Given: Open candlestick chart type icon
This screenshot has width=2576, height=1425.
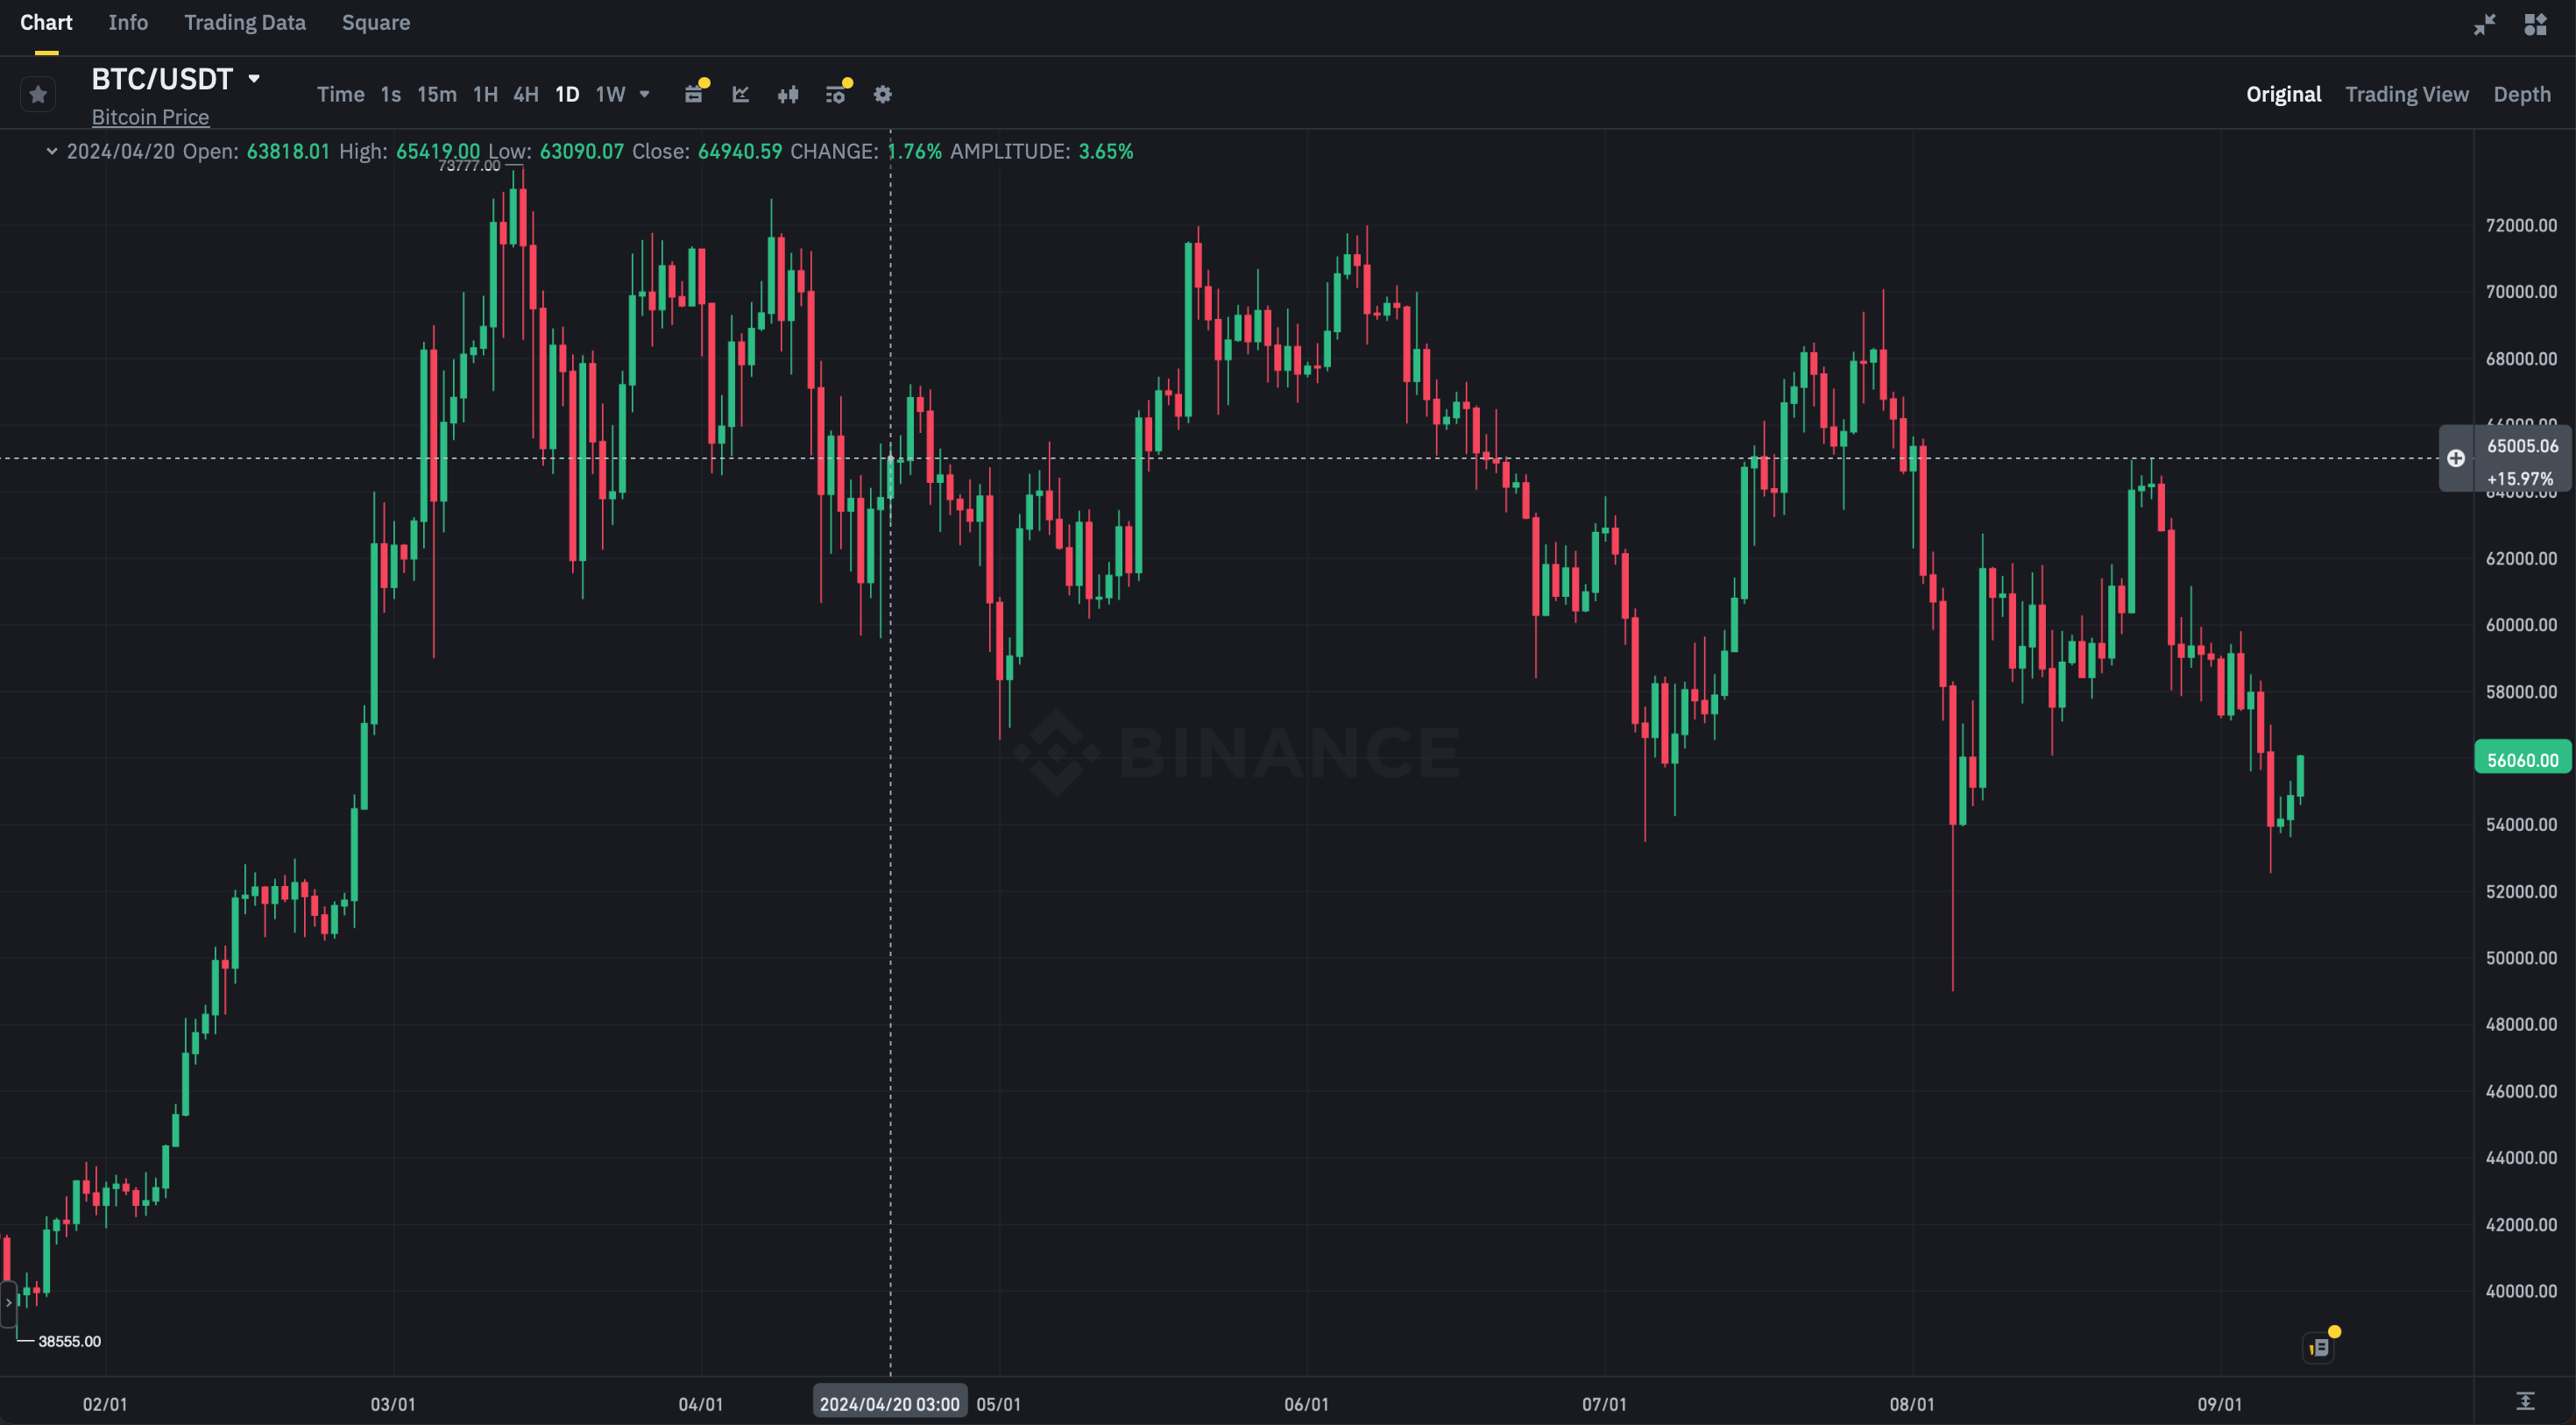Looking at the screenshot, I should 788,94.
